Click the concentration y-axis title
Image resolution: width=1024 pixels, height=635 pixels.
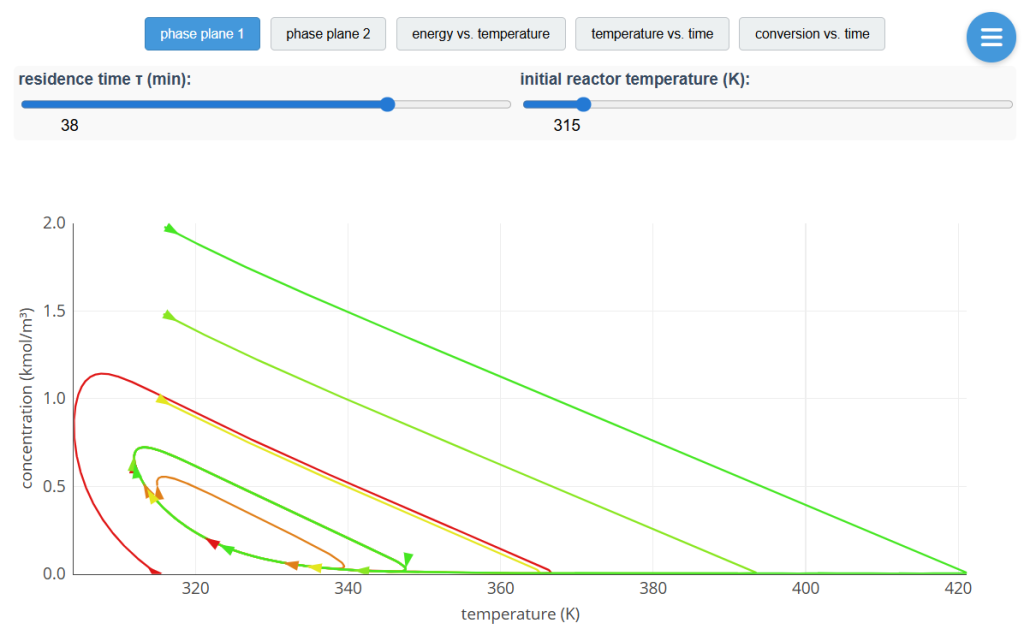click(x=28, y=398)
